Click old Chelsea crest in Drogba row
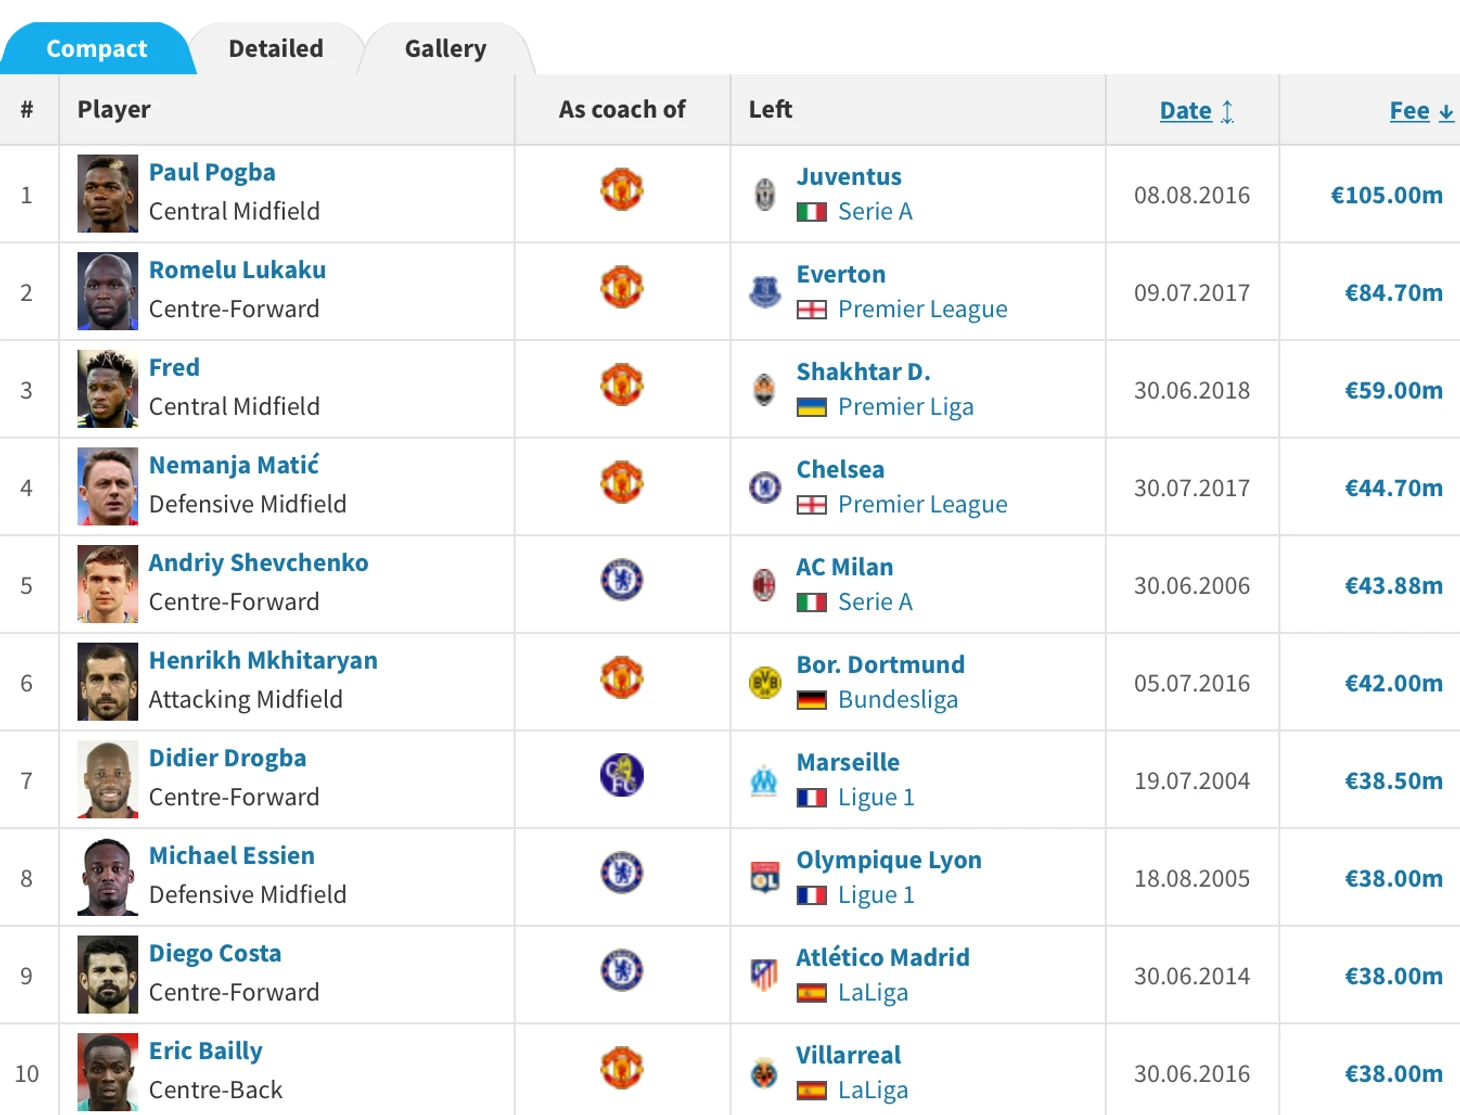Viewport: 1460px width, 1115px height. click(621, 775)
